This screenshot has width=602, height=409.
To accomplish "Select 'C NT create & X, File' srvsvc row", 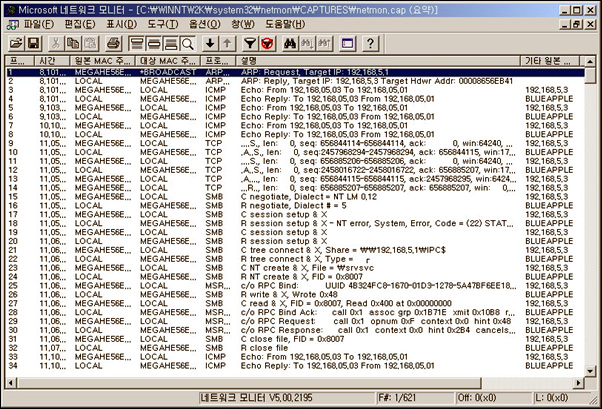I will point(295,268).
